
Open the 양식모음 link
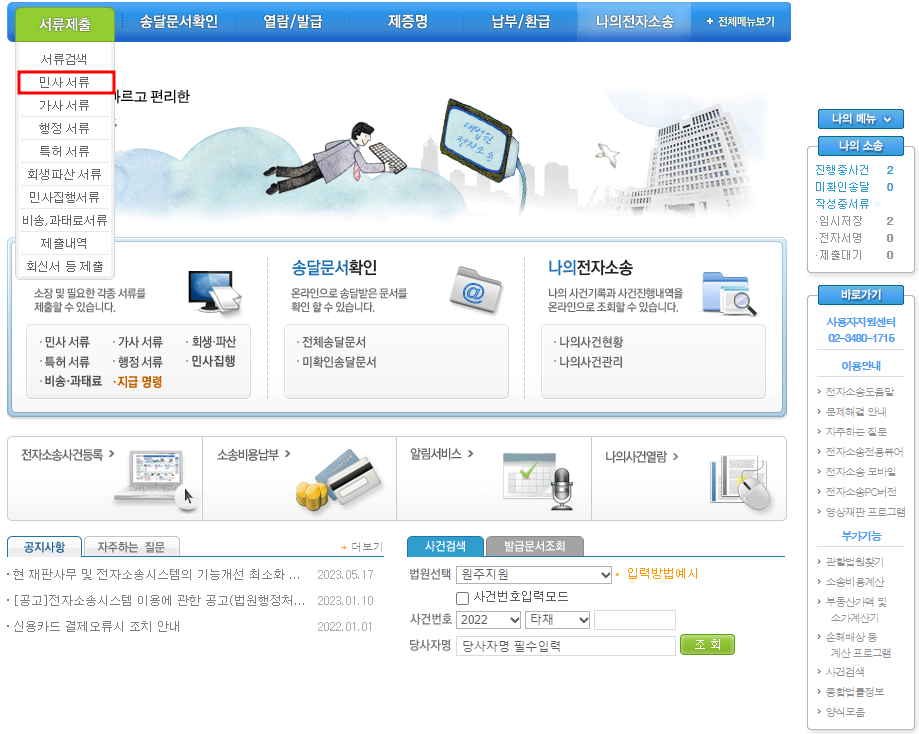point(845,712)
